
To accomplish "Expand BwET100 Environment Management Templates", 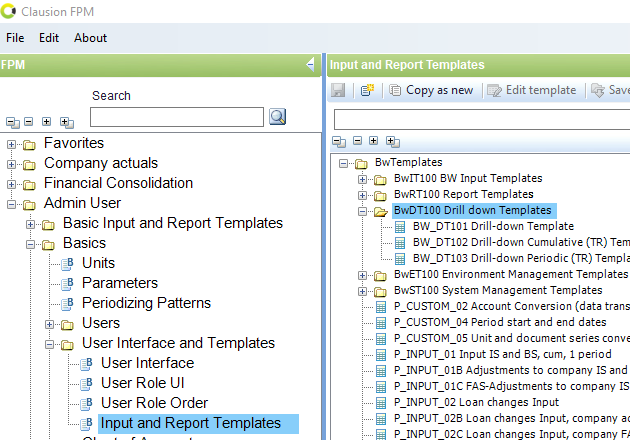I will click(x=362, y=275).
